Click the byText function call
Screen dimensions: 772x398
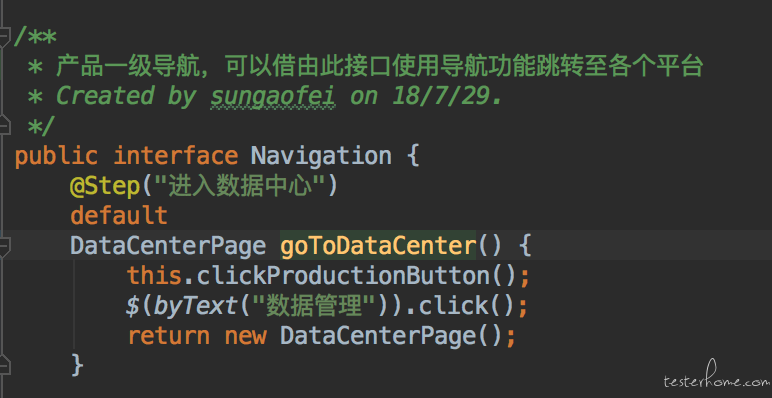pyautogui.click(x=196, y=306)
